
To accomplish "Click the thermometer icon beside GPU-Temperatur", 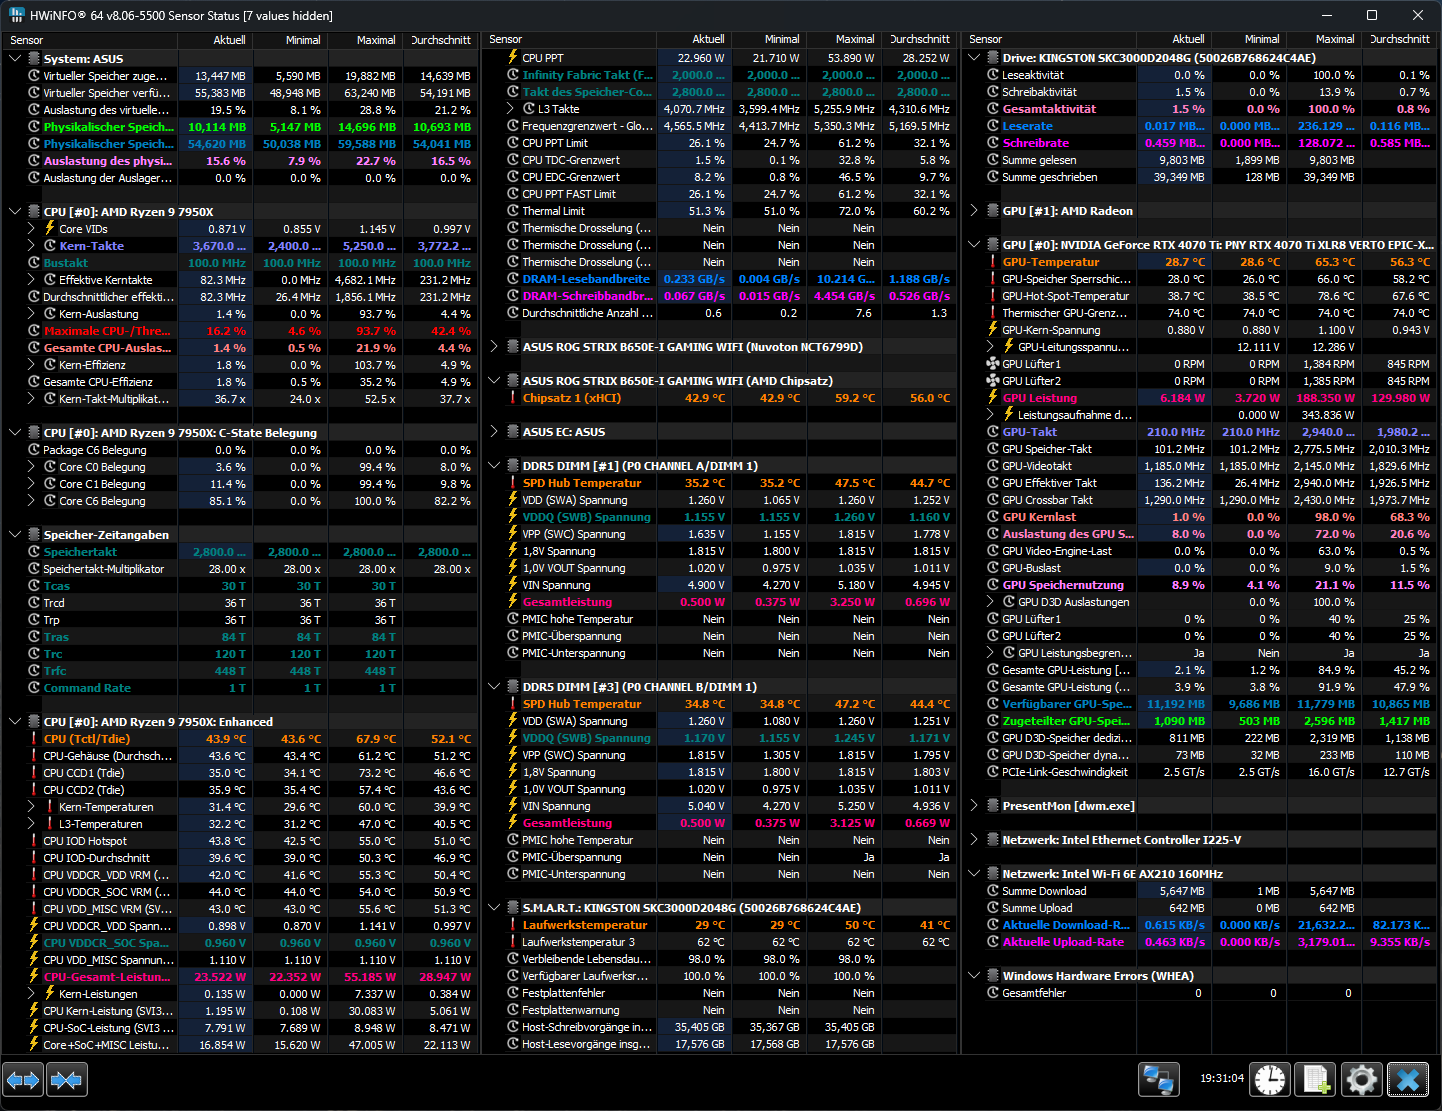I will tap(993, 262).
